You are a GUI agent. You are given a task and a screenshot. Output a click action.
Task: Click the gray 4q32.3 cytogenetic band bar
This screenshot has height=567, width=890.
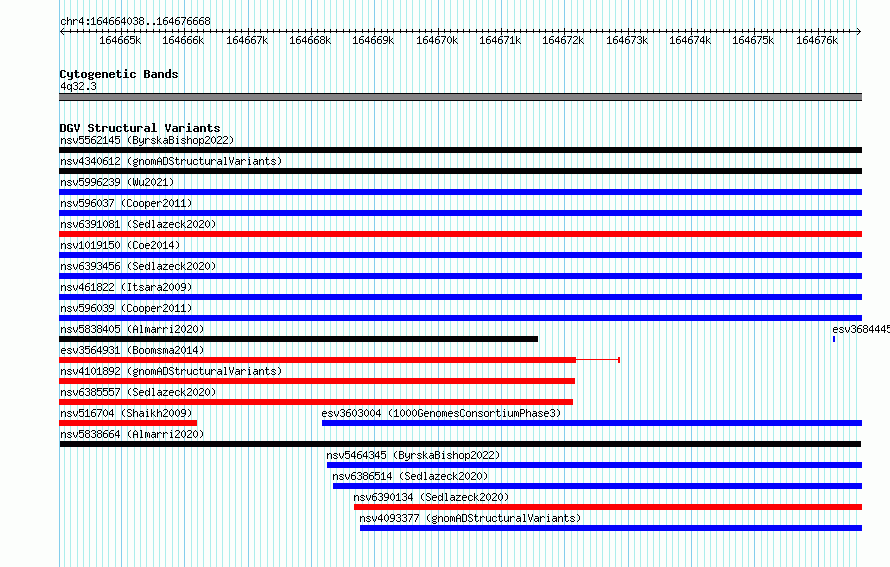(x=460, y=97)
